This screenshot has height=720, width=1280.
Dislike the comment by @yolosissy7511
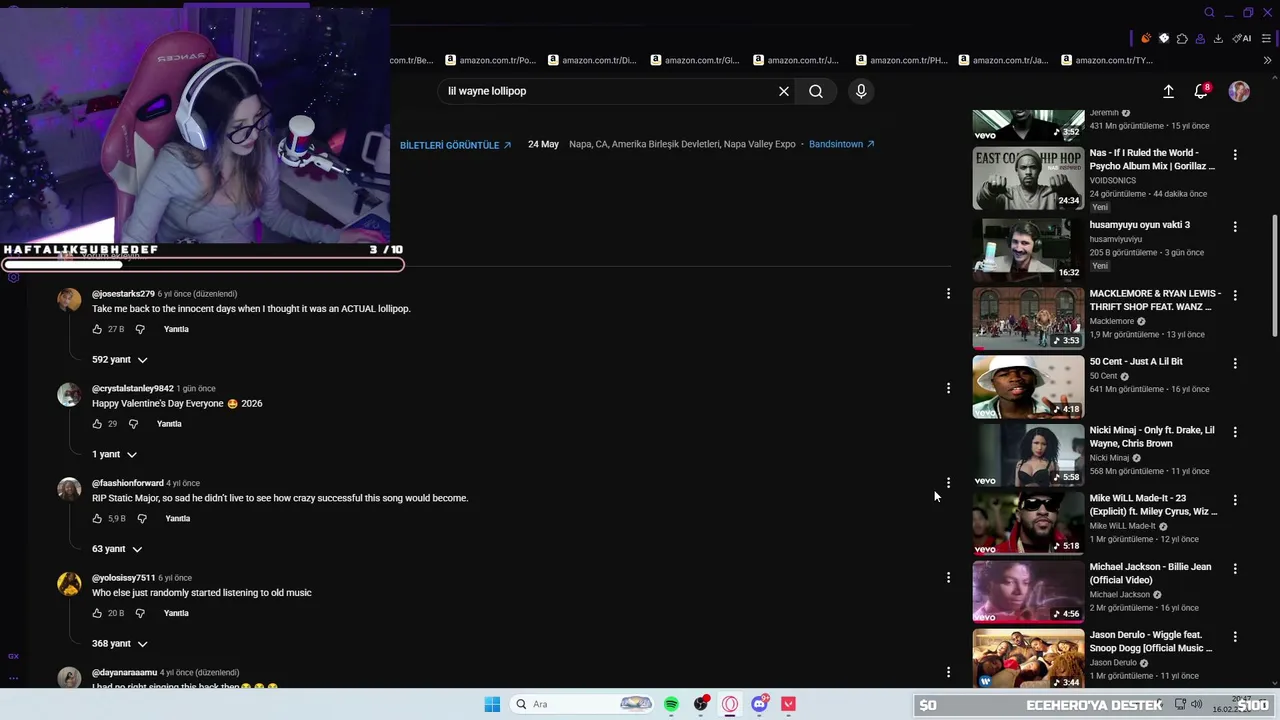point(140,613)
